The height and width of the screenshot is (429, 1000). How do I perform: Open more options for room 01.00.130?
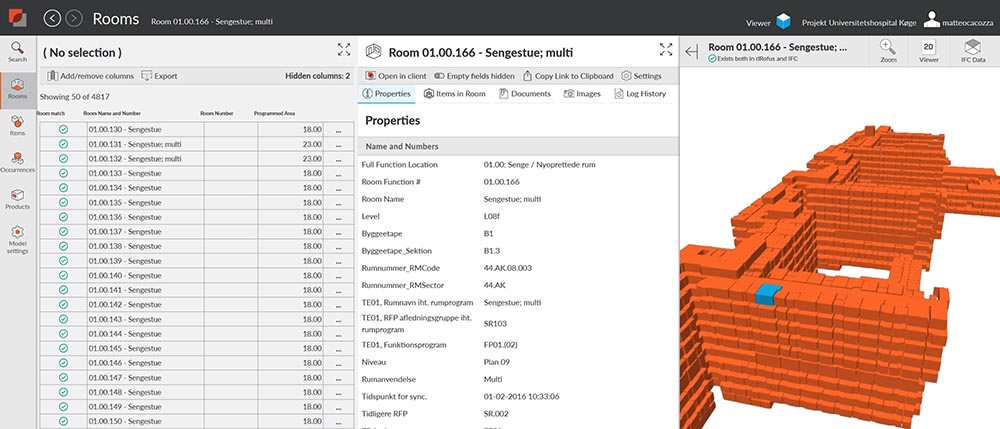tap(339, 129)
